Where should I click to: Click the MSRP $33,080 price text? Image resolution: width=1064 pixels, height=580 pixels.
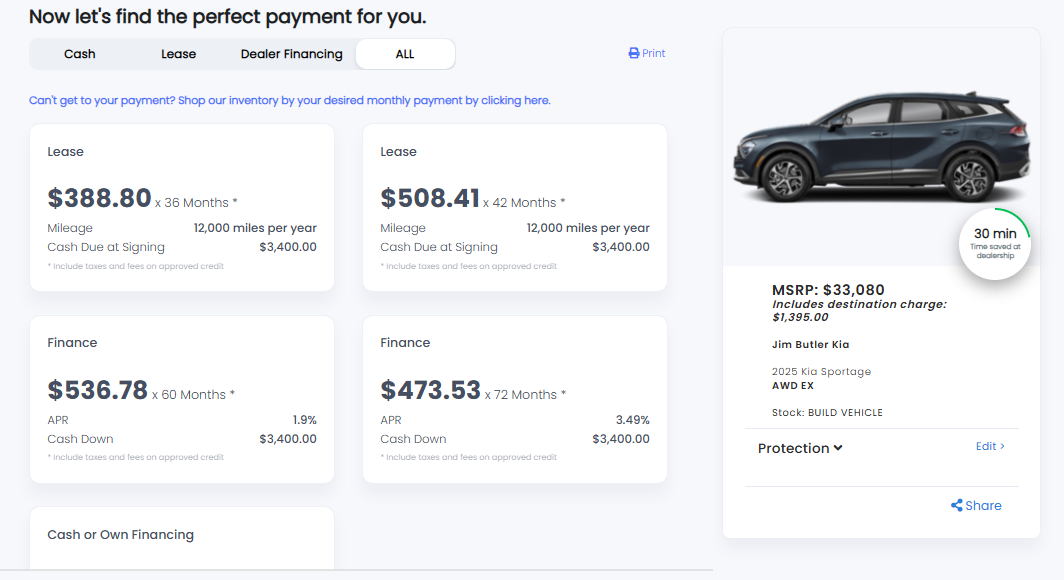[x=828, y=291]
